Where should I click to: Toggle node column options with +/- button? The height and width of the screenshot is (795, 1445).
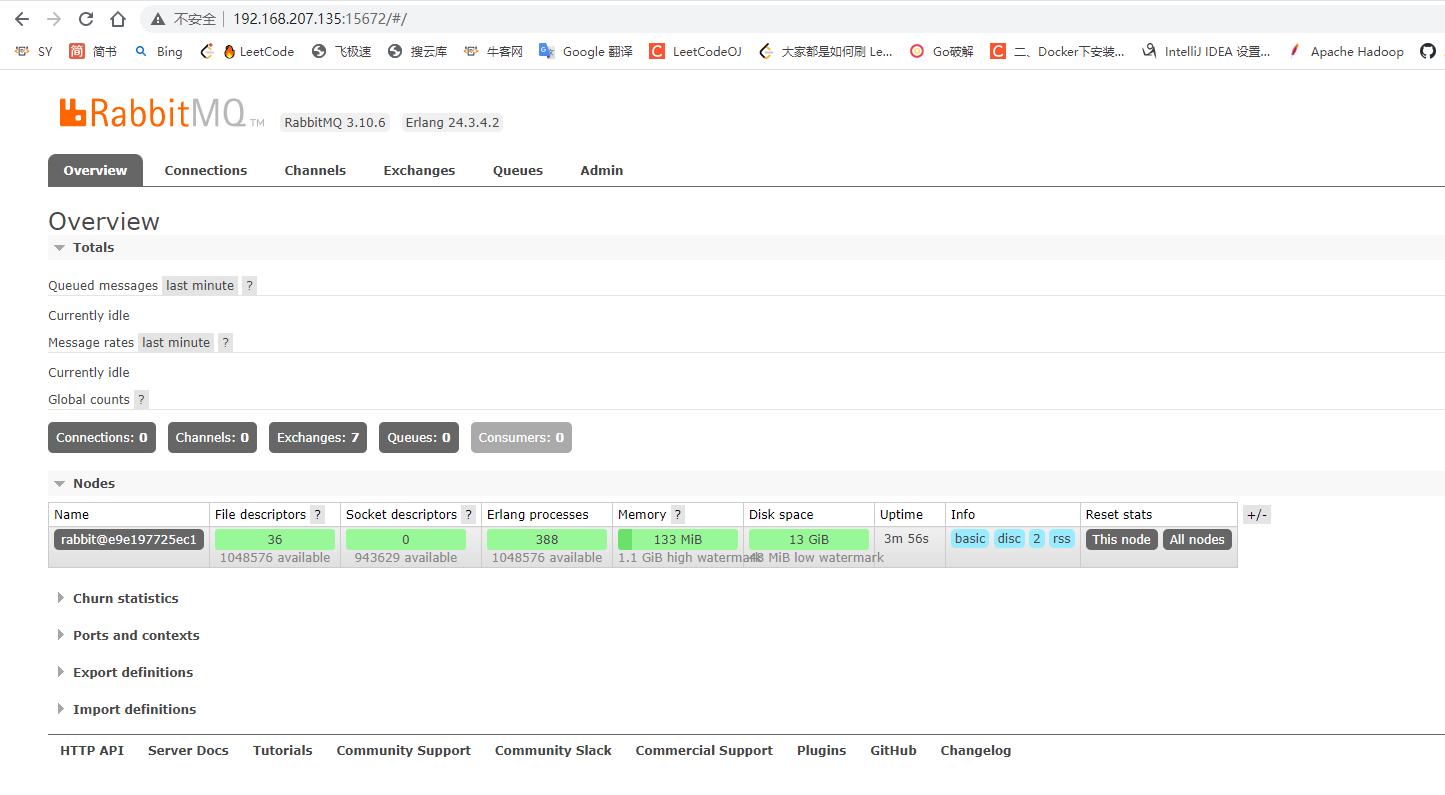click(x=1257, y=515)
